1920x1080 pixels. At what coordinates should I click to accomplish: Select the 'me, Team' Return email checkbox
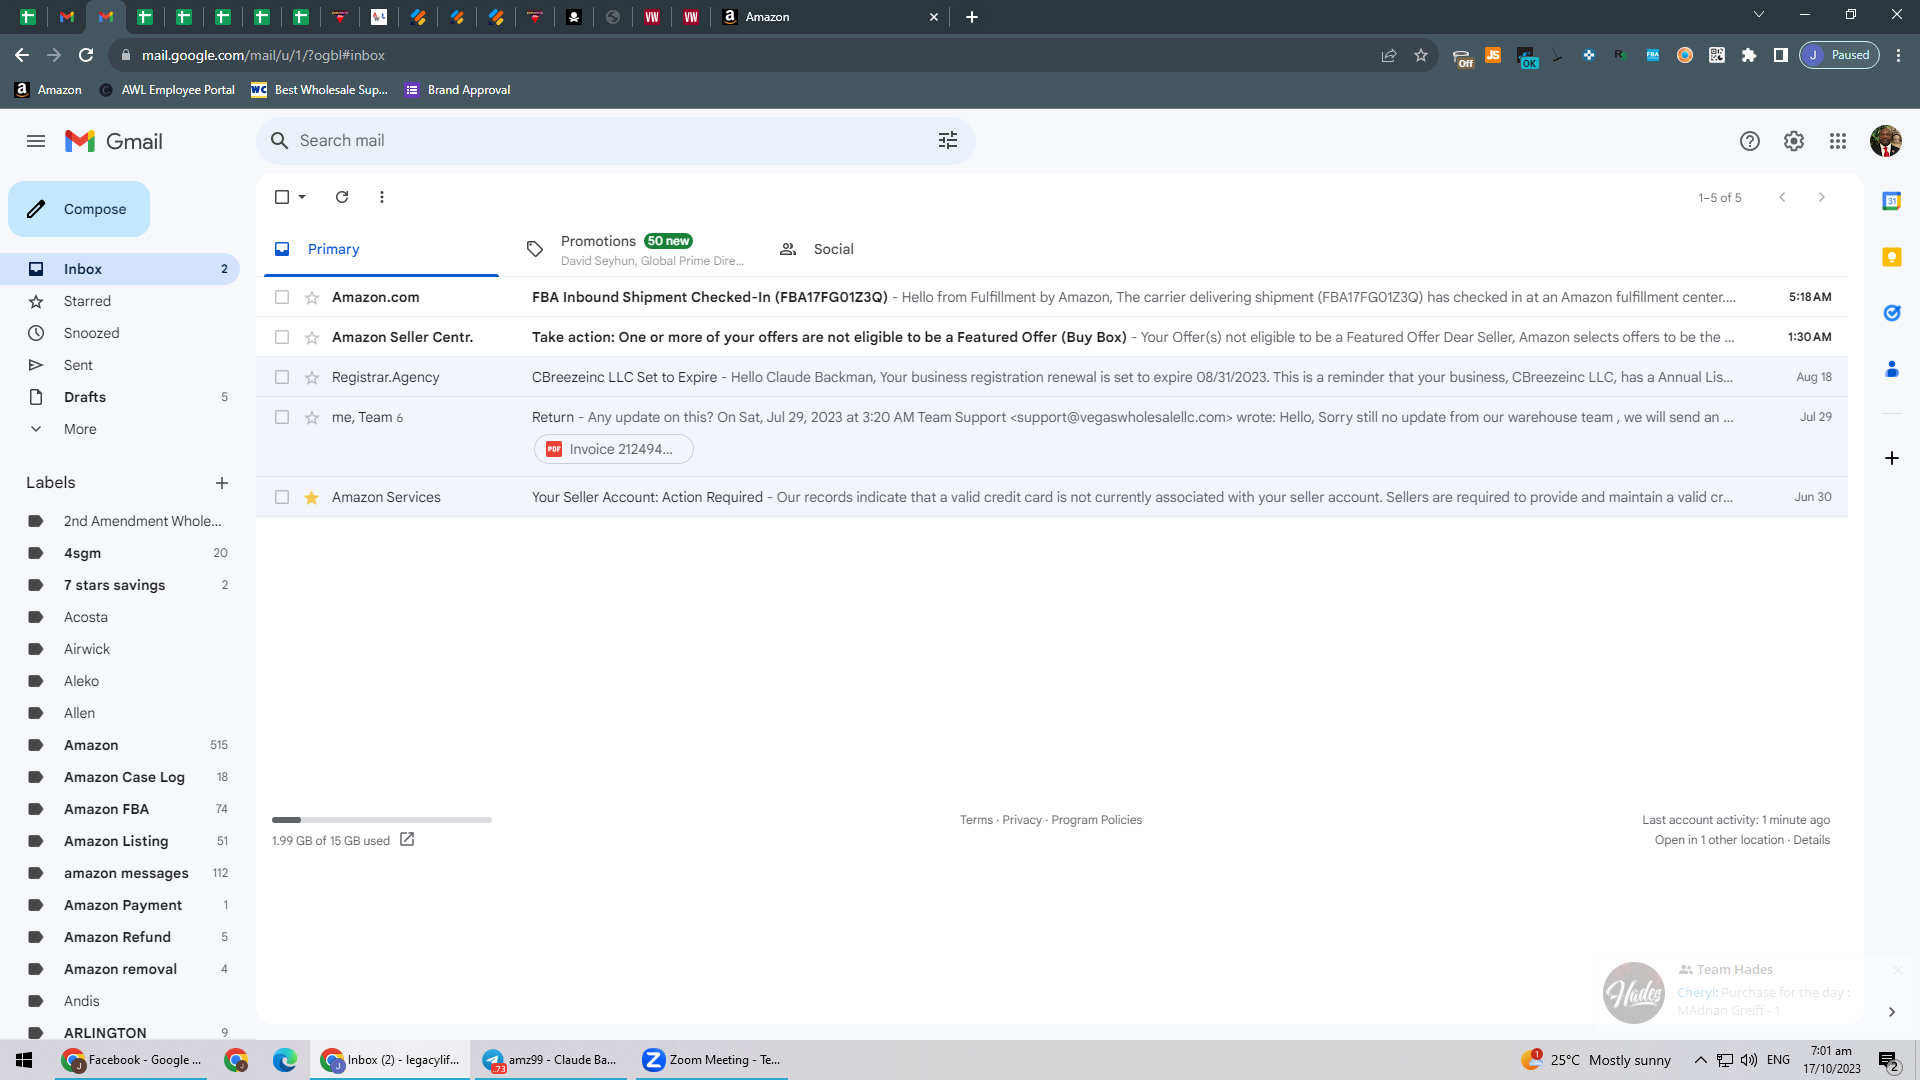[x=282, y=417]
